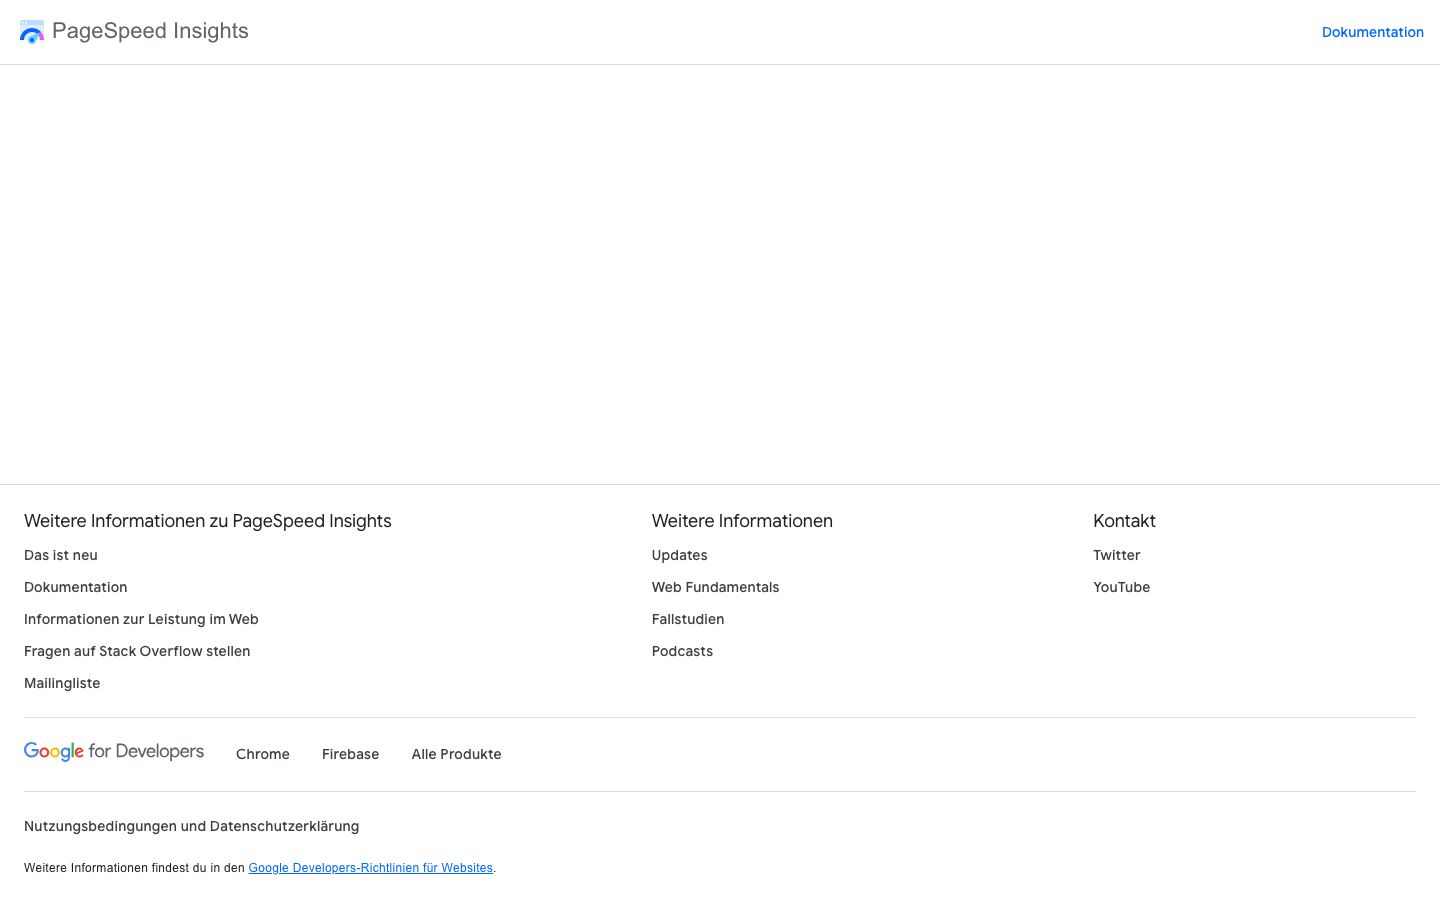Open 'Google Developers-Richtlinien für Websites' link
This screenshot has height=900, width=1440.
370,868
